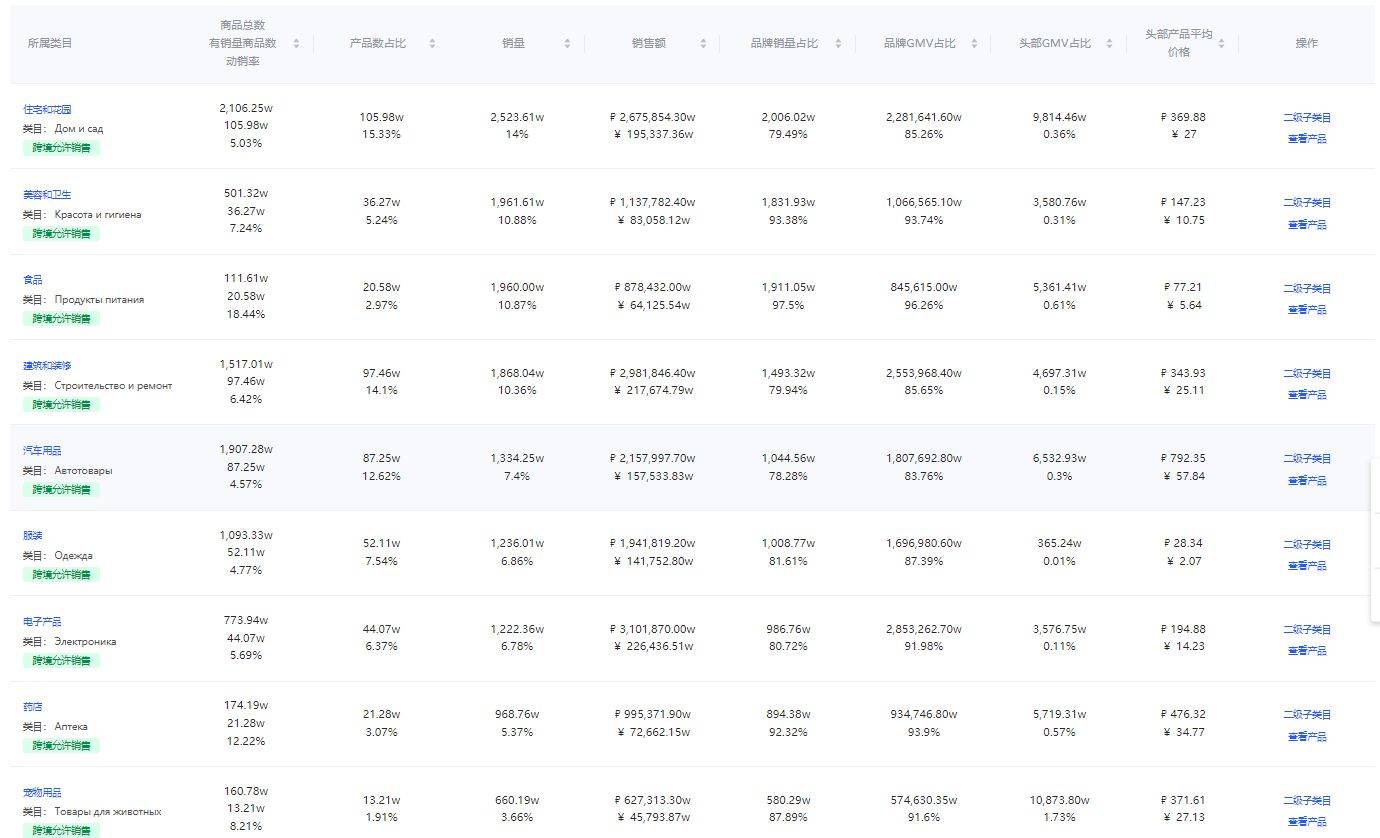The height and width of the screenshot is (838, 1380).
Task: Open 美容和卫生 category link
Action: pos(47,195)
